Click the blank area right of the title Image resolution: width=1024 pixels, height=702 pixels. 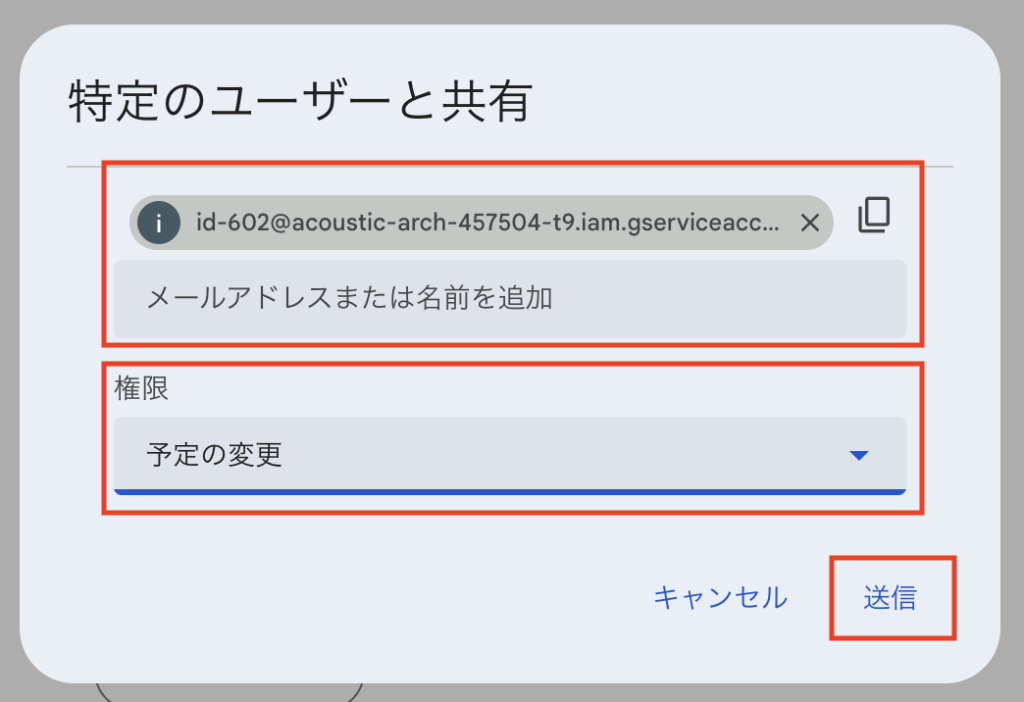point(751,101)
